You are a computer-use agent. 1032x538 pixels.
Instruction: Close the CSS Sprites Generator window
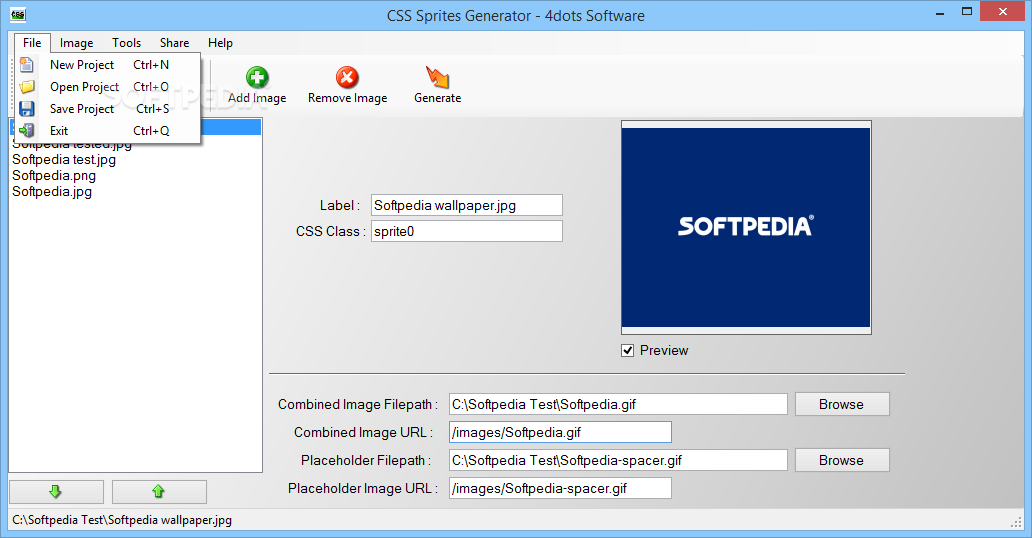[x=1003, y=11]
